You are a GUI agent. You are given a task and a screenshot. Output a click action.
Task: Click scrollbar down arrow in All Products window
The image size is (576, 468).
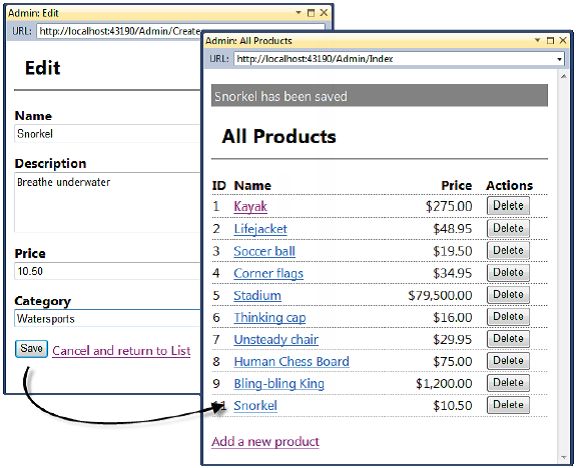click(564, 457)
